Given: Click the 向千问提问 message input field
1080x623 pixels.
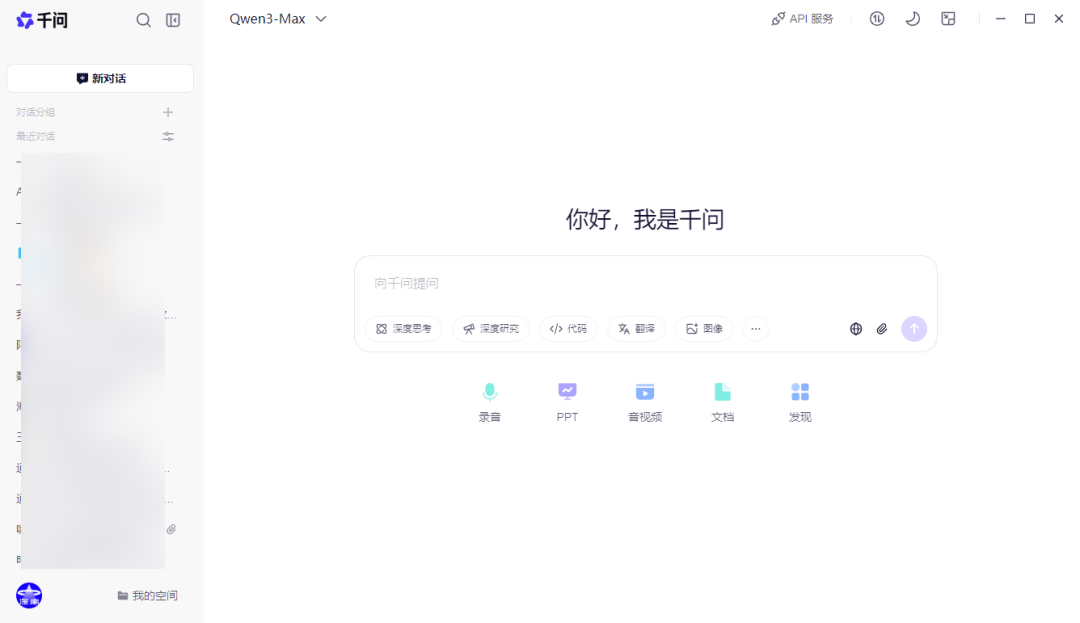Looking at the screenshot, I should (645, 283).
